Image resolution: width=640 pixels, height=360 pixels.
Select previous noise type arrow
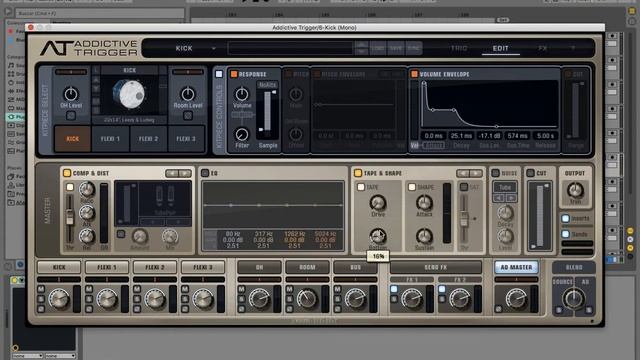499,198
